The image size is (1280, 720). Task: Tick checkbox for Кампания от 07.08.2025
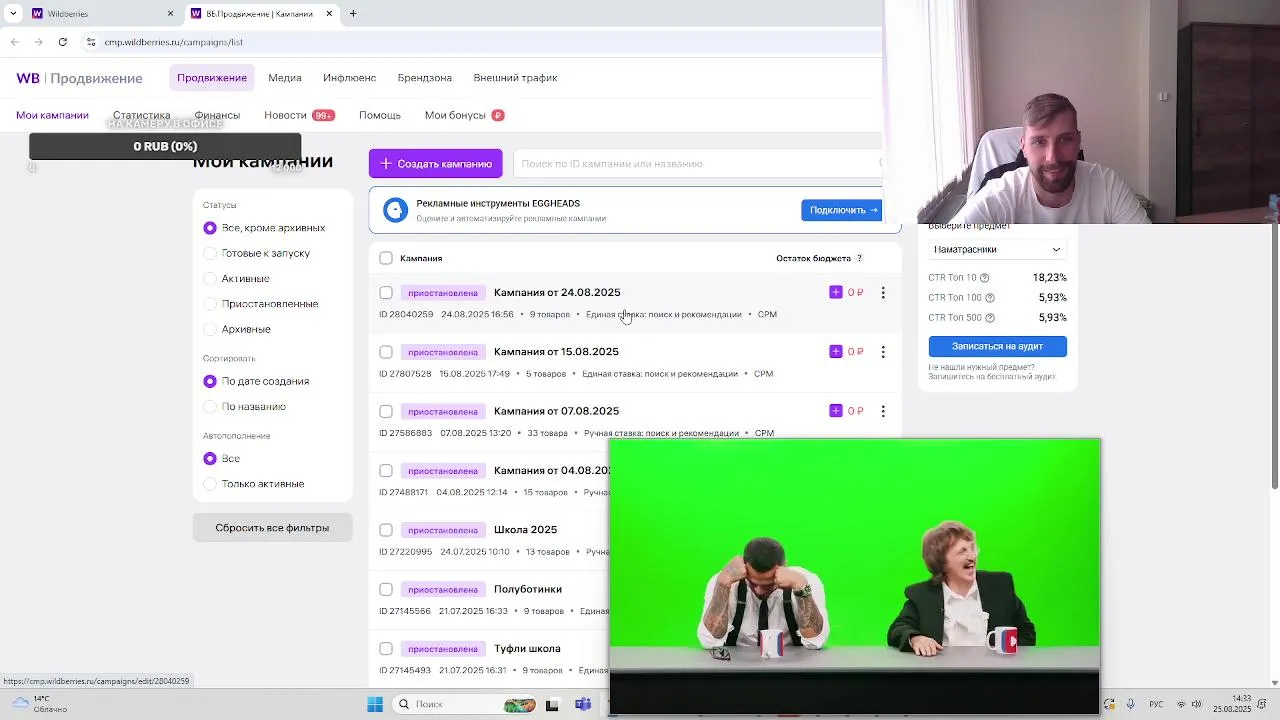click(x=386, y=411)
